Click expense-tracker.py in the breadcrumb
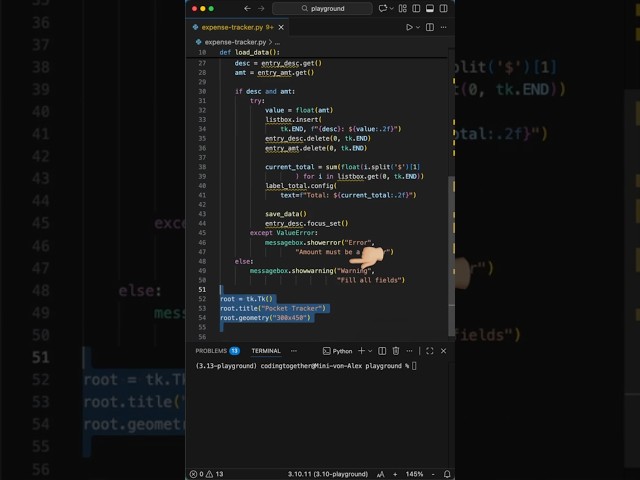 coord(235,42)
